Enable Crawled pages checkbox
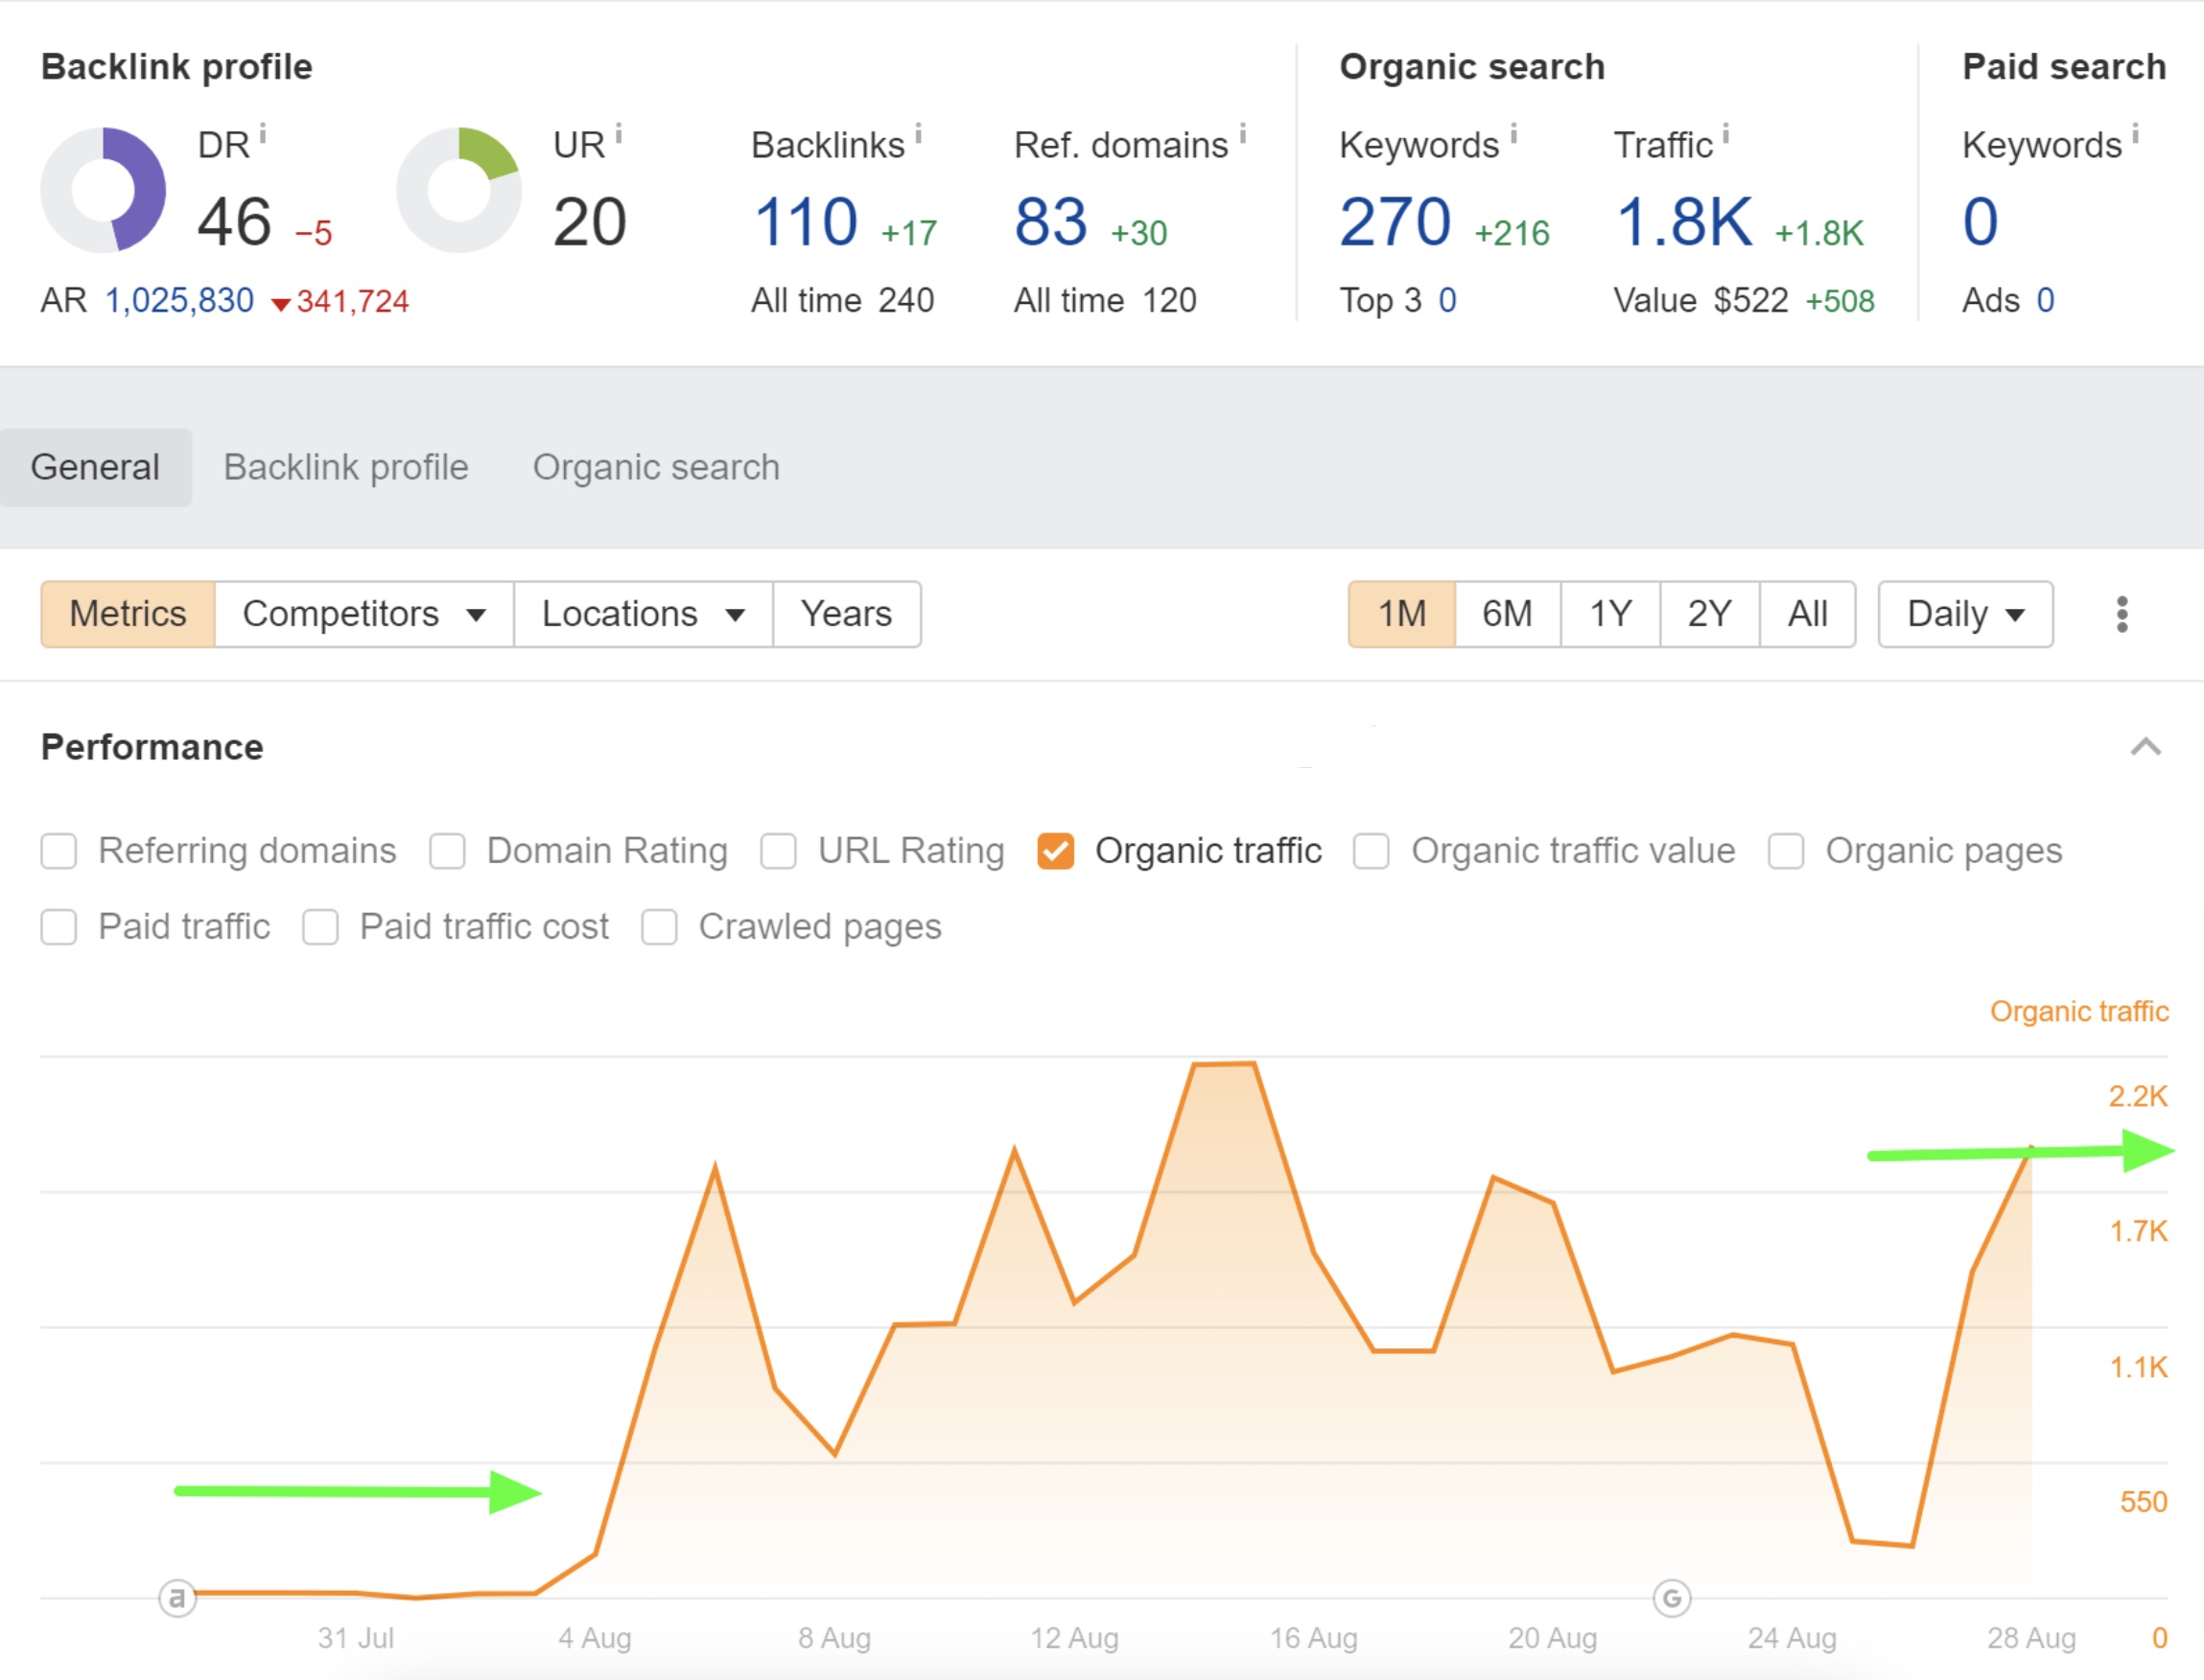The image size is (2204, 1680). (x=659, y=927)
